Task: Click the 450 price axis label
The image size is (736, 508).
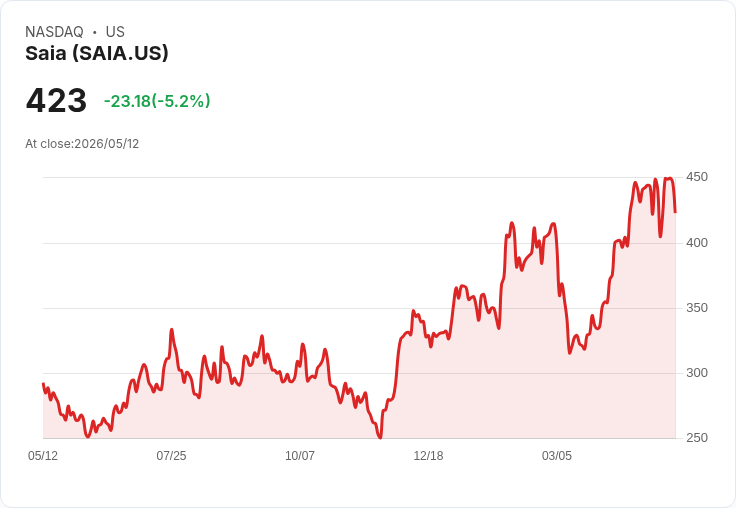Action: pyautogui.click(x=697, y=177)
